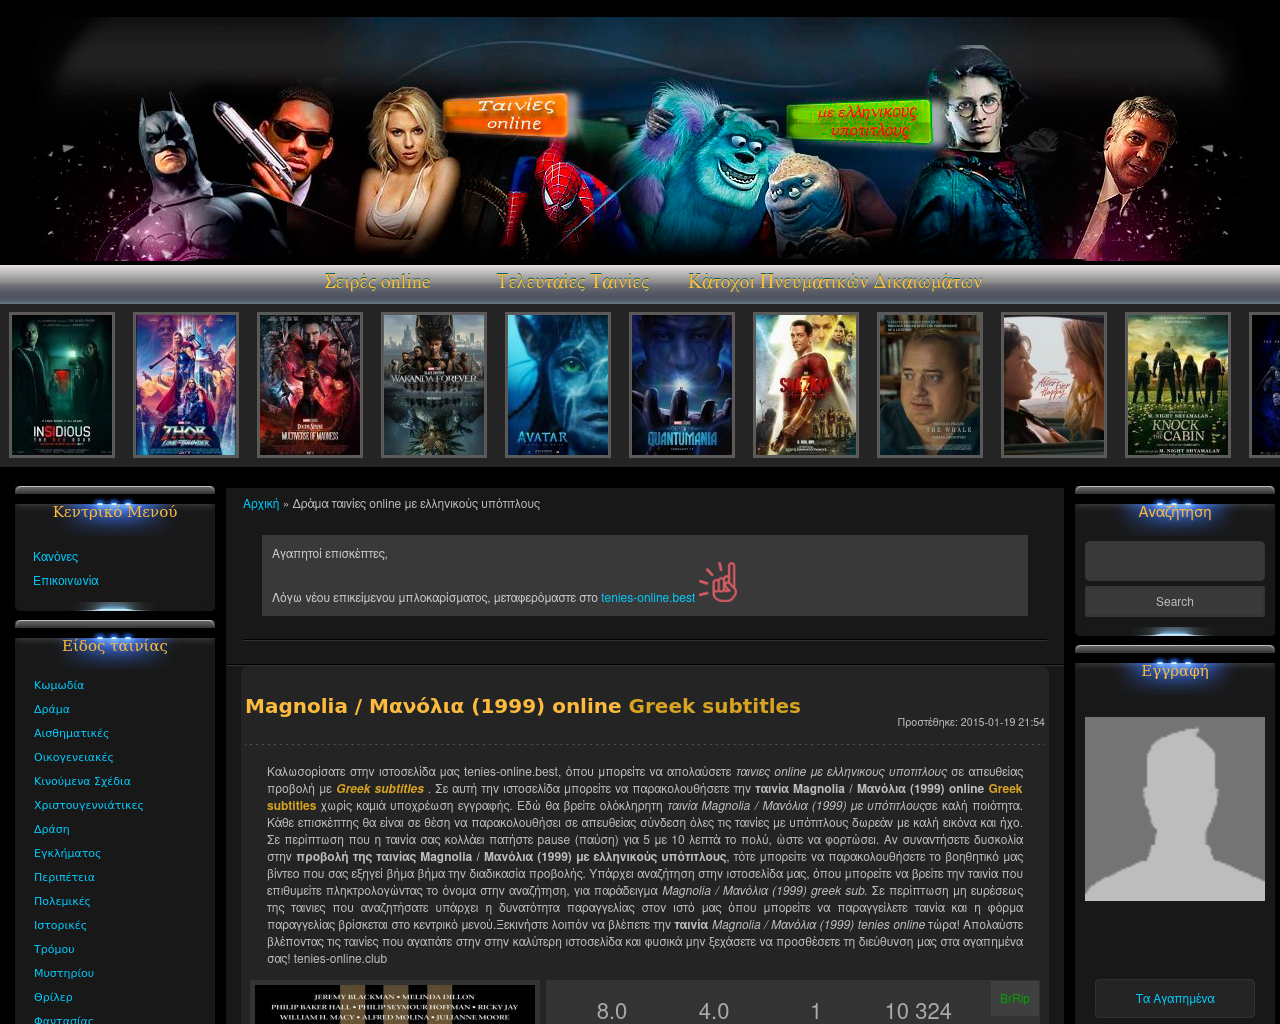Viewport: 1280px width, 1024px height.
Task: Select the Κωμωδία genre
Action: tap(59, 685)
